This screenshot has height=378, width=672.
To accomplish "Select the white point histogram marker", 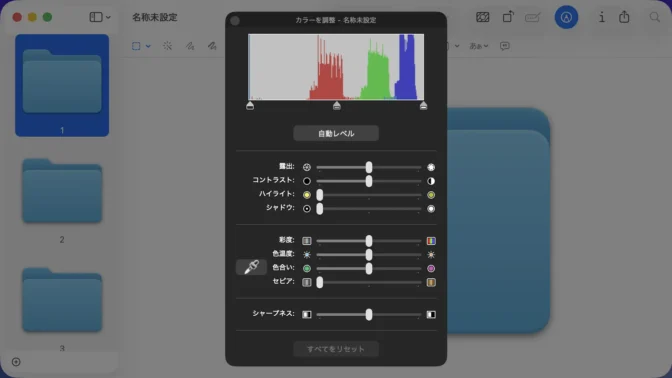I will [423, 105].
